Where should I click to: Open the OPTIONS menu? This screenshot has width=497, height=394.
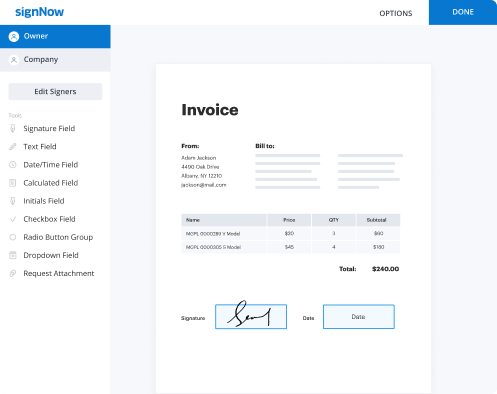click(396, 13)
